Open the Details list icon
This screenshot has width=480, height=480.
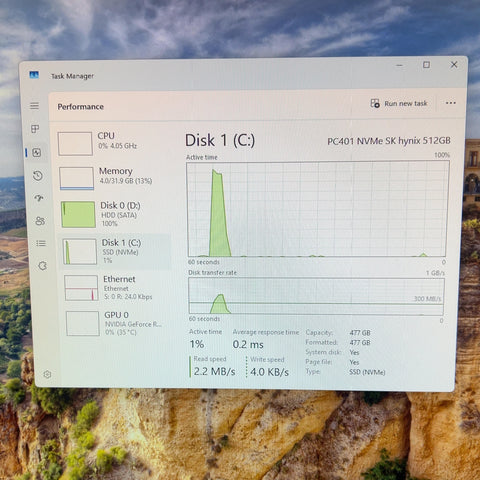pos(41,243)
